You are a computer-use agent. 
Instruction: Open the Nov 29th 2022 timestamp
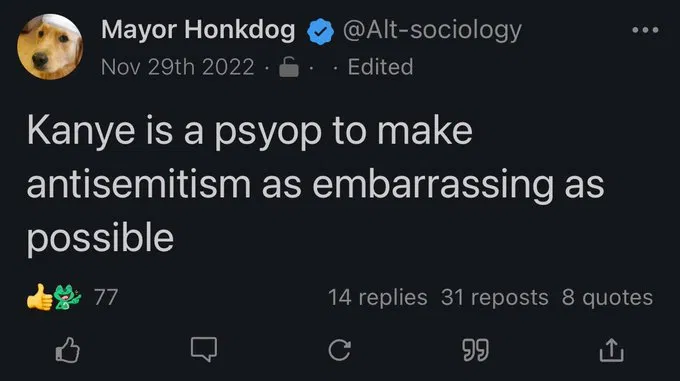[178, 67]
